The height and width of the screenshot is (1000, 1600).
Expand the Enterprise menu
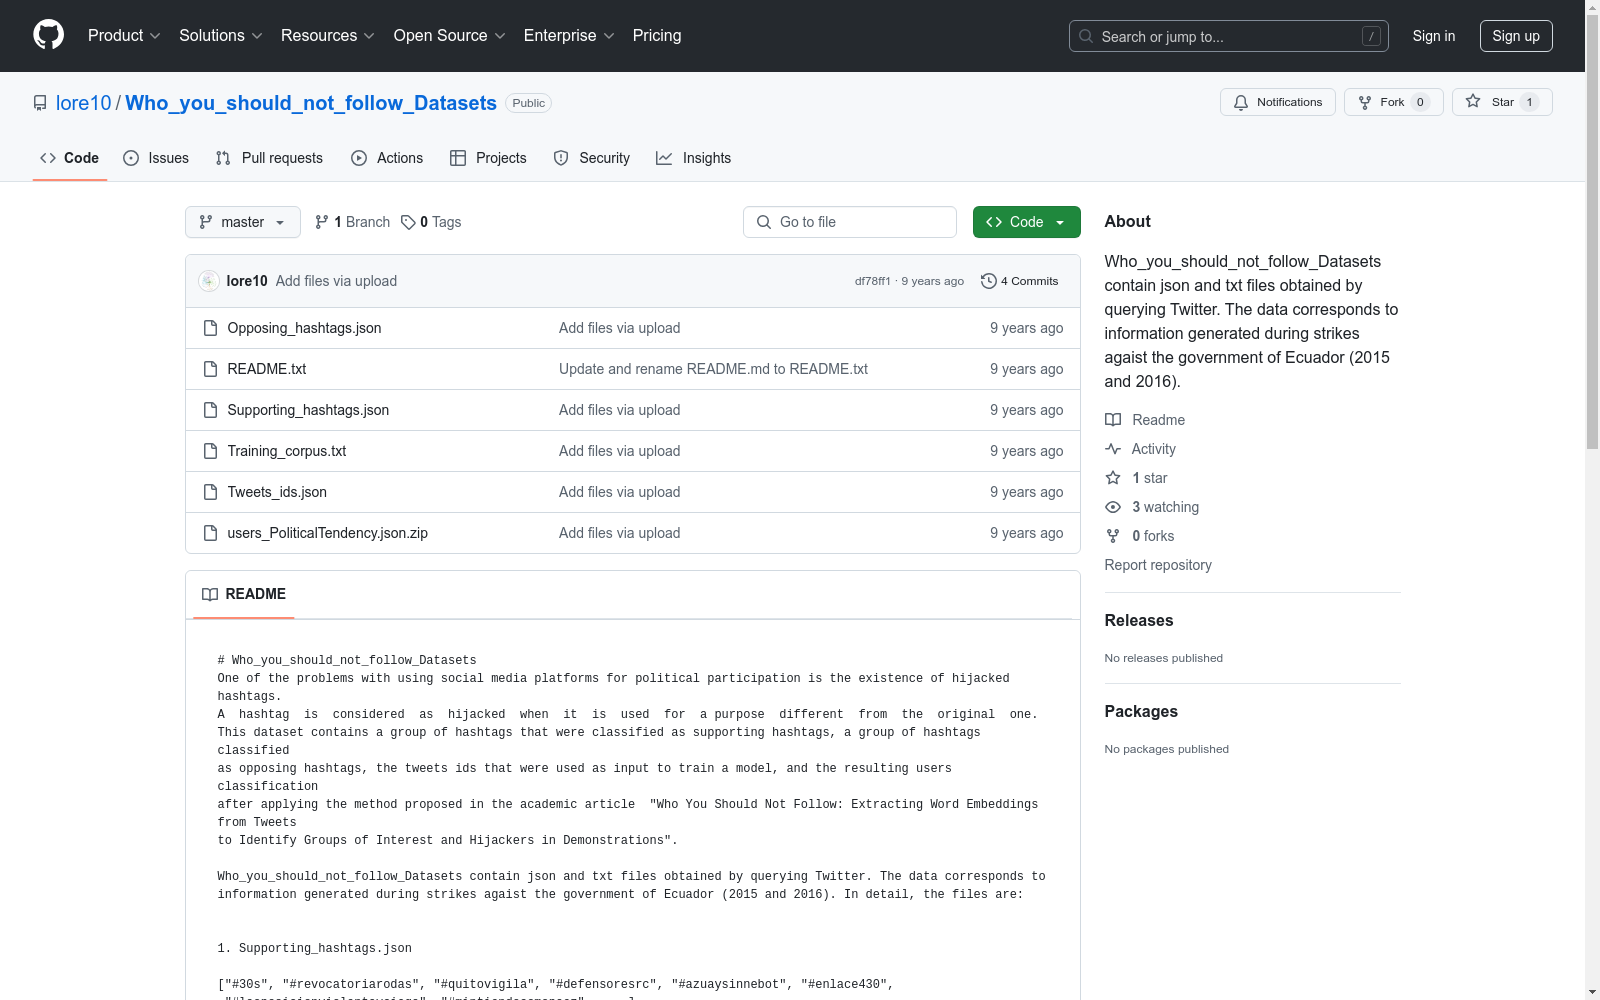pyautogui.click(x=569, y=36)
